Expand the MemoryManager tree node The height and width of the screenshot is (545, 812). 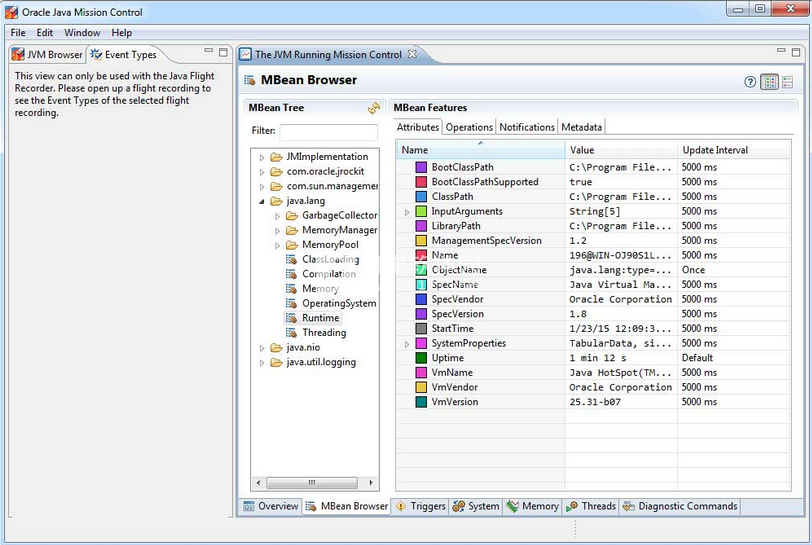click(277, 231)
